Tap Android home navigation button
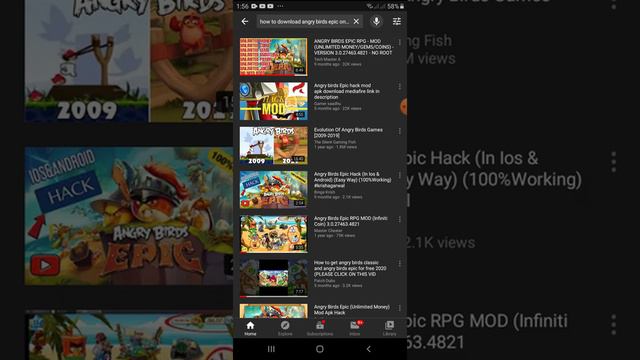640x360 pixels. click(320, 349)
